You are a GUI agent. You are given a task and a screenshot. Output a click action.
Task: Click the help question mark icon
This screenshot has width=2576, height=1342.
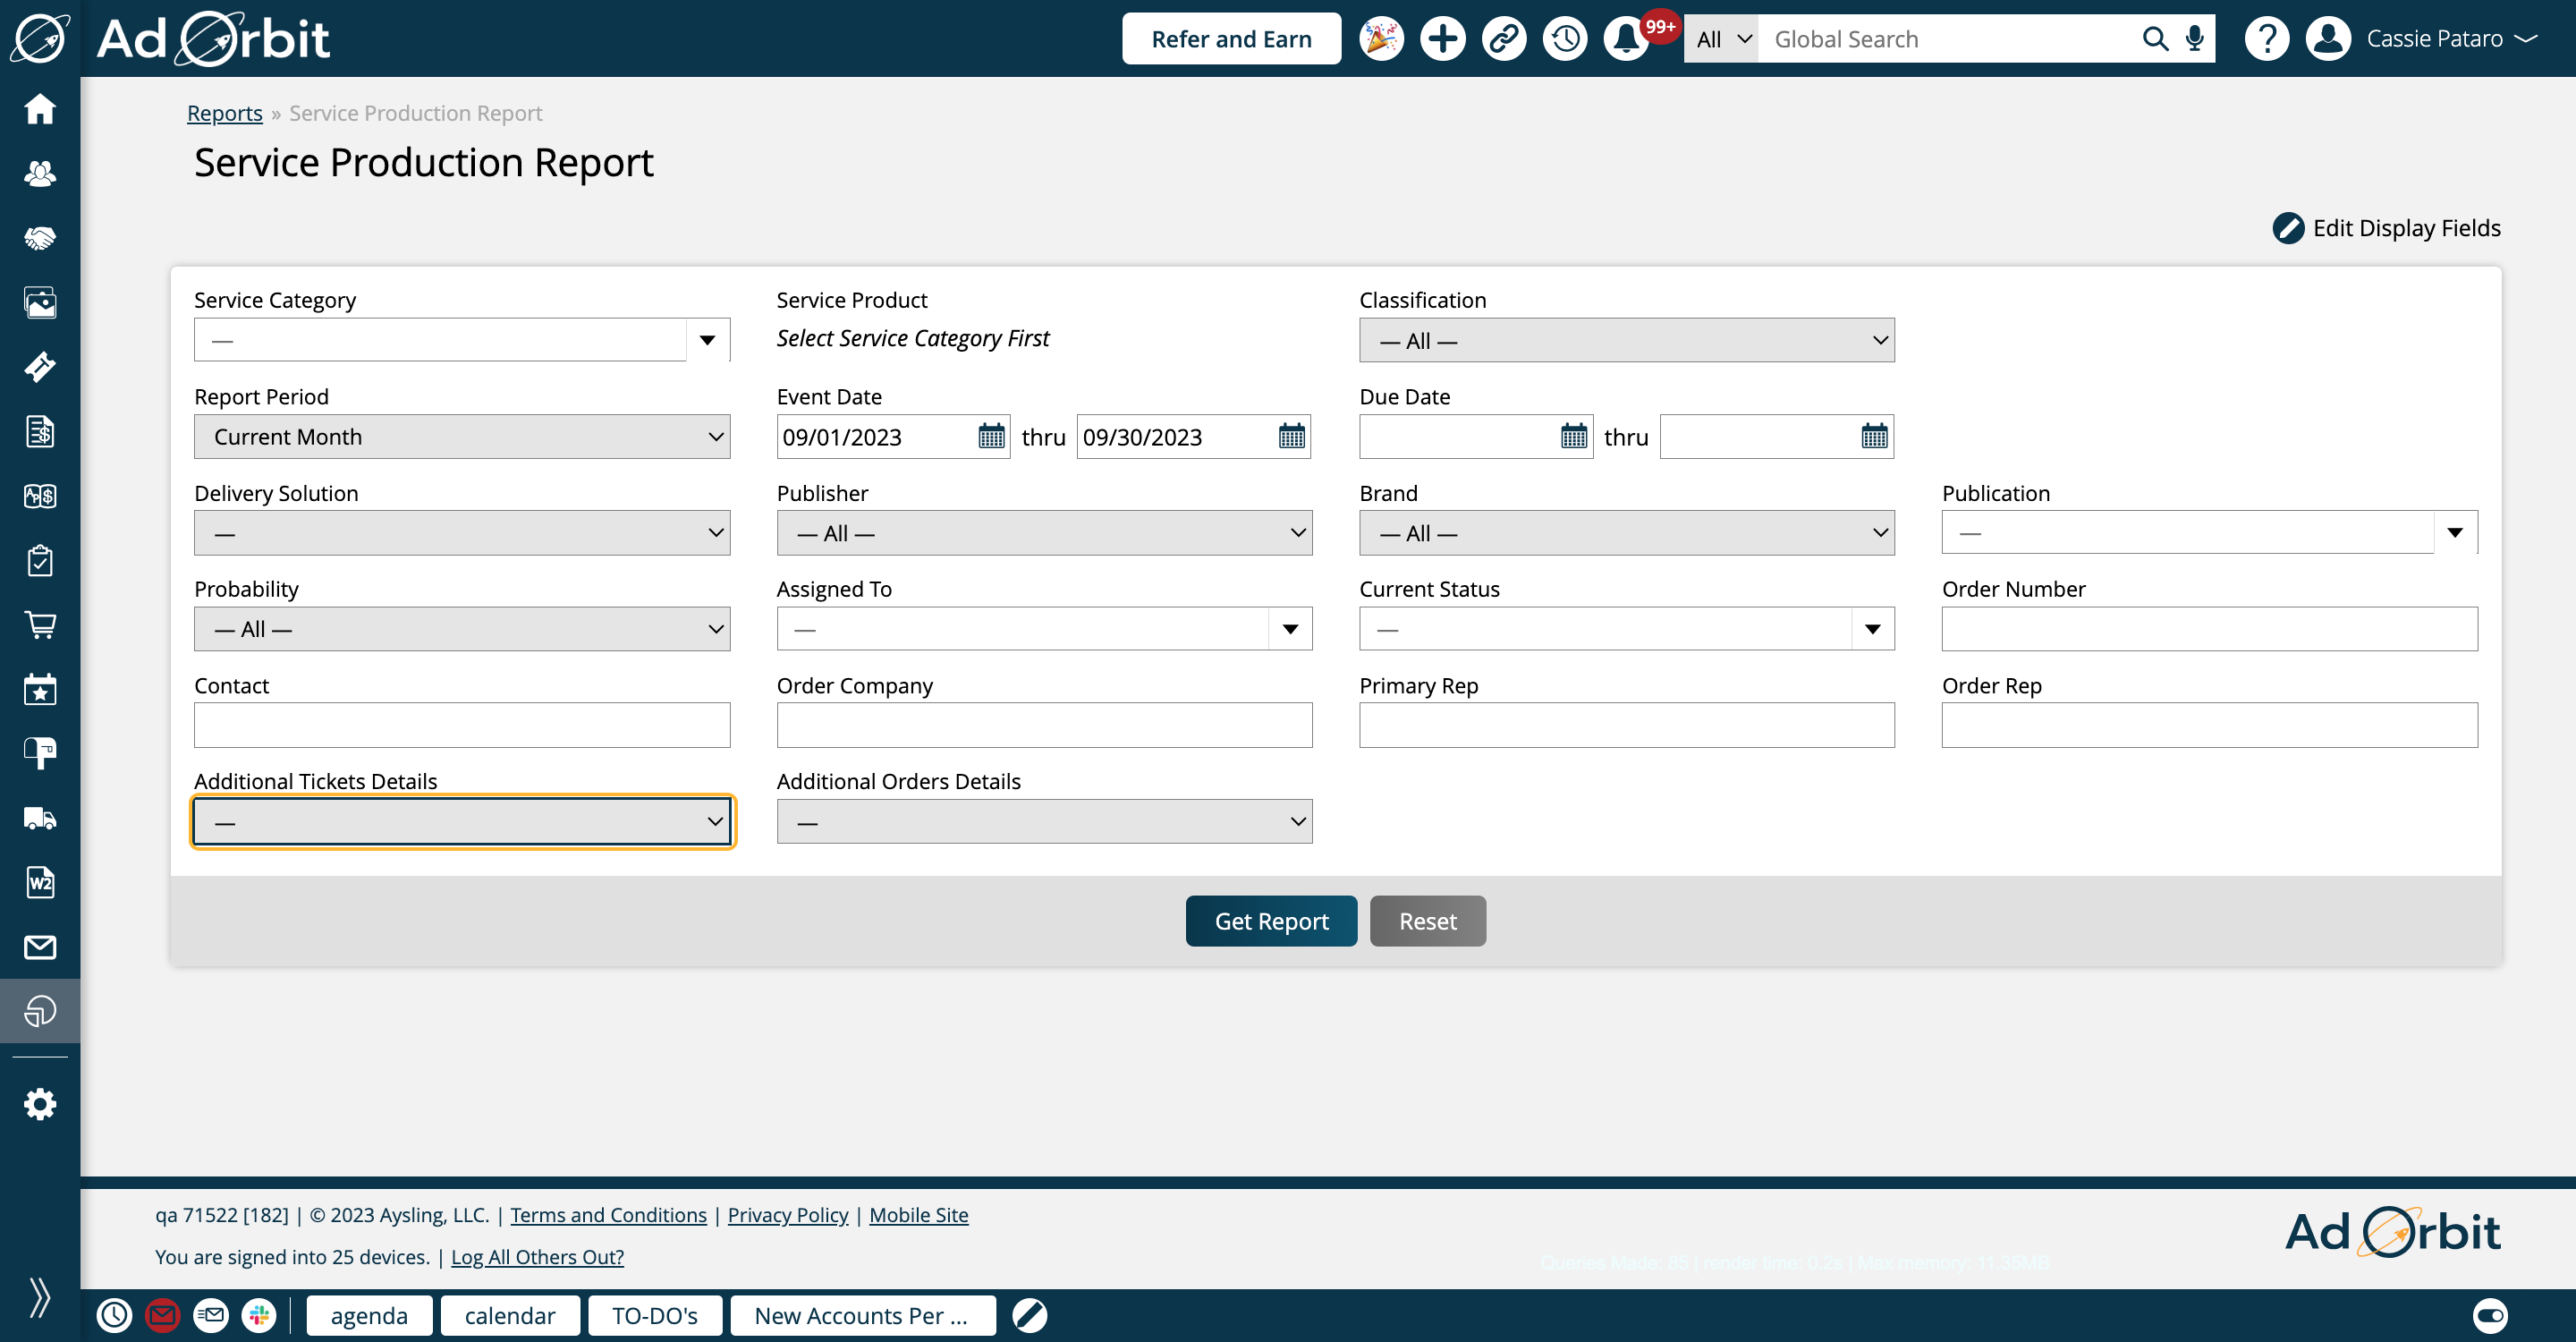(2266, 38)
